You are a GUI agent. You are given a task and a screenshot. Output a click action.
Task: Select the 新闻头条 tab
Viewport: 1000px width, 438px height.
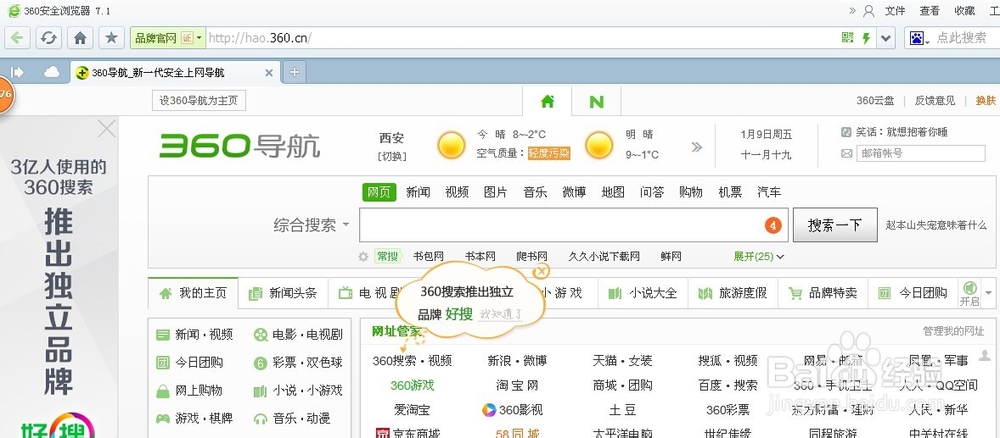(x=284, y=293)
